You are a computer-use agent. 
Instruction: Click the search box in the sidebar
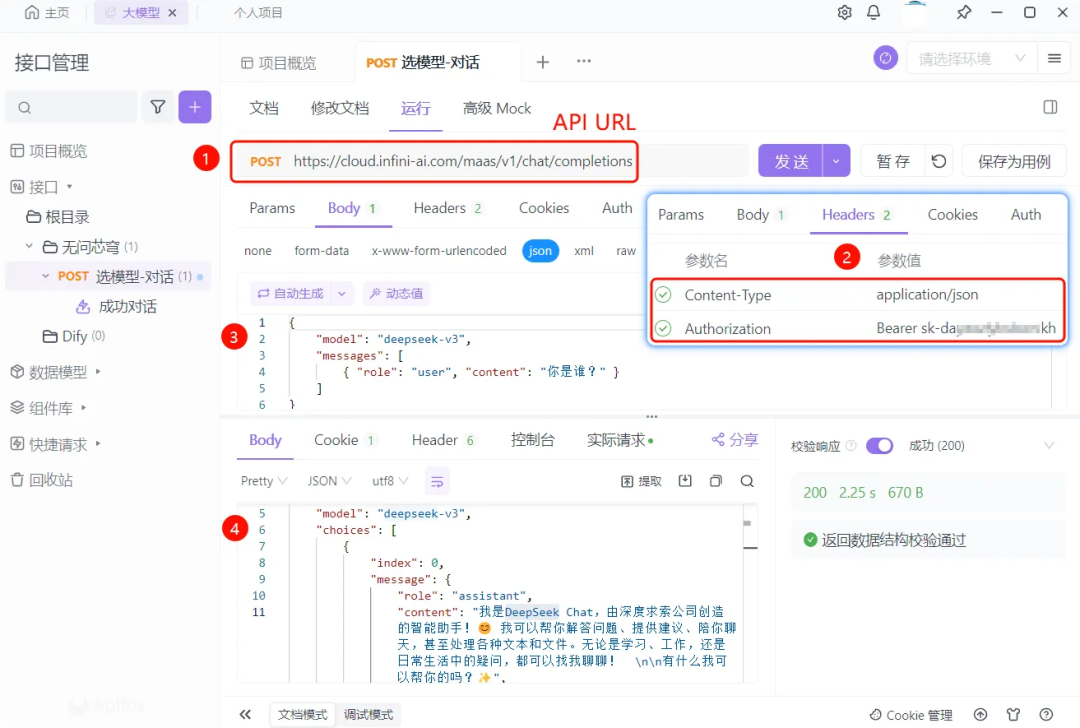click(x=72, y=107)
